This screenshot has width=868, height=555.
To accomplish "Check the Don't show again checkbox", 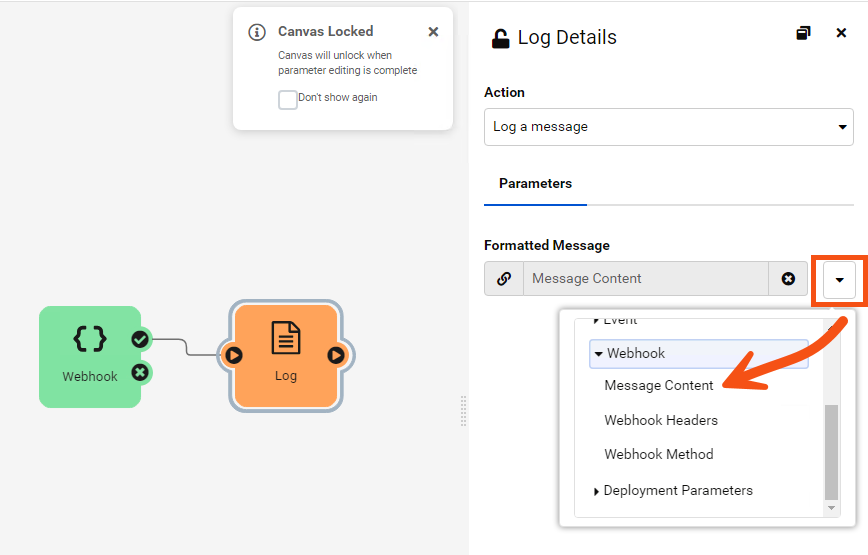I will [x=287, y=100].
